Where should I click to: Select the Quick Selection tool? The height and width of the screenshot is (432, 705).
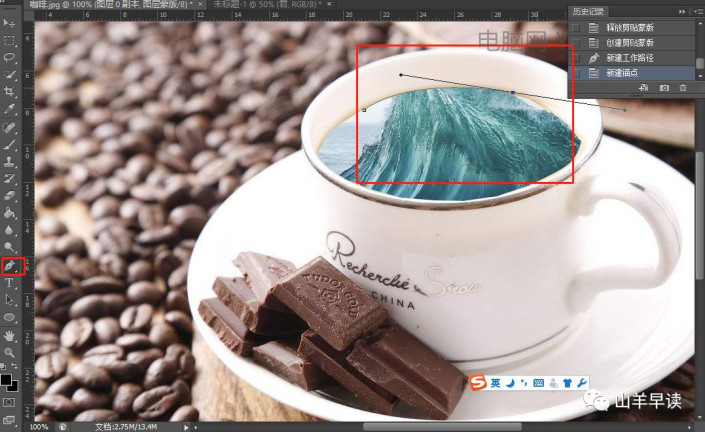pos(9,75)
